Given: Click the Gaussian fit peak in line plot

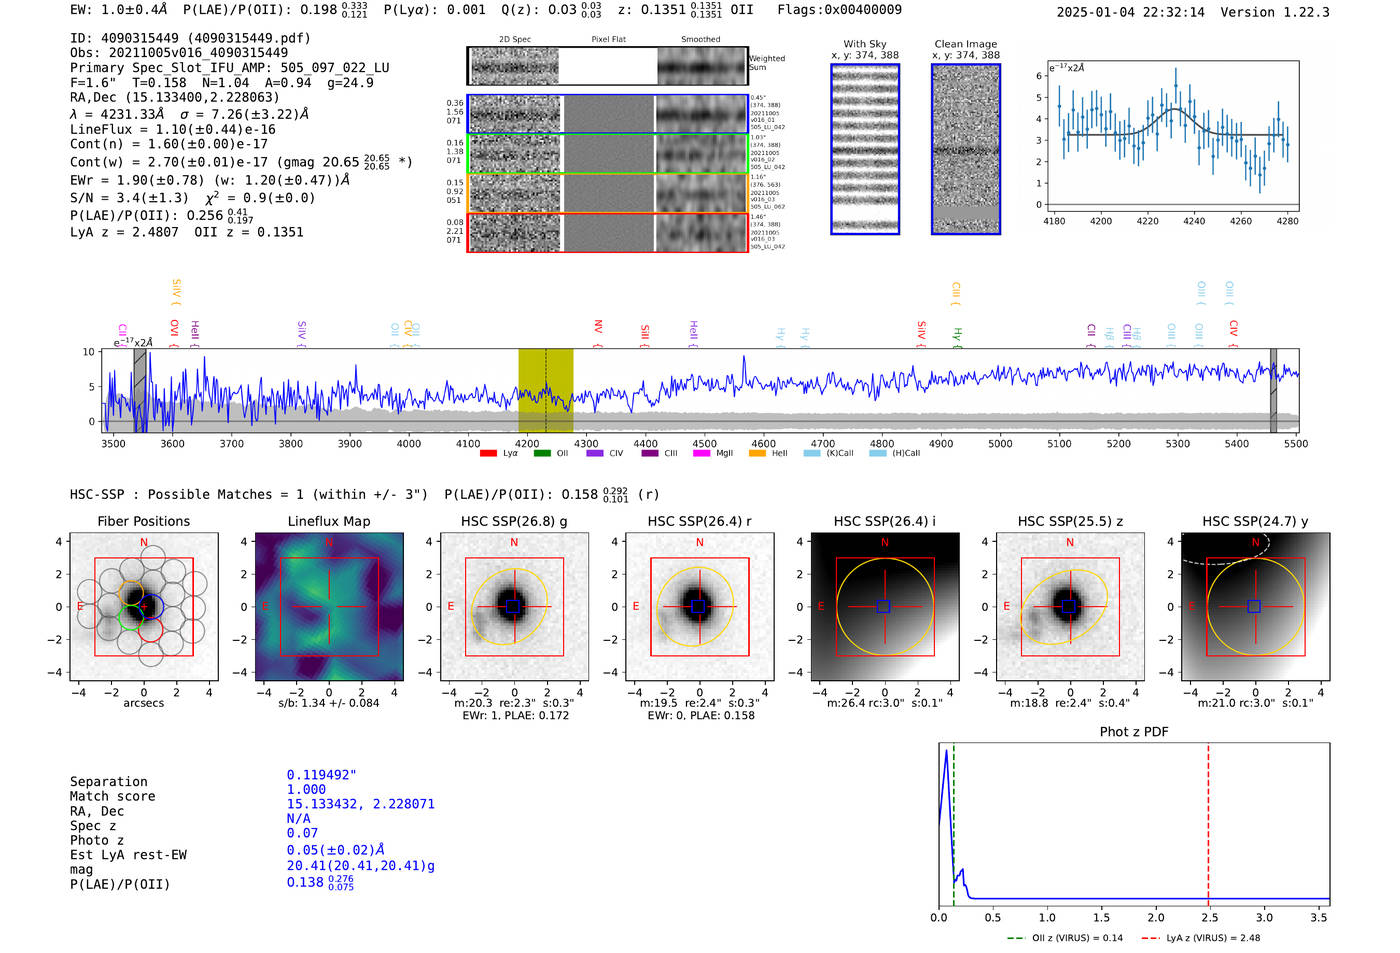Looking at the screenshot, I should 1174,109.
